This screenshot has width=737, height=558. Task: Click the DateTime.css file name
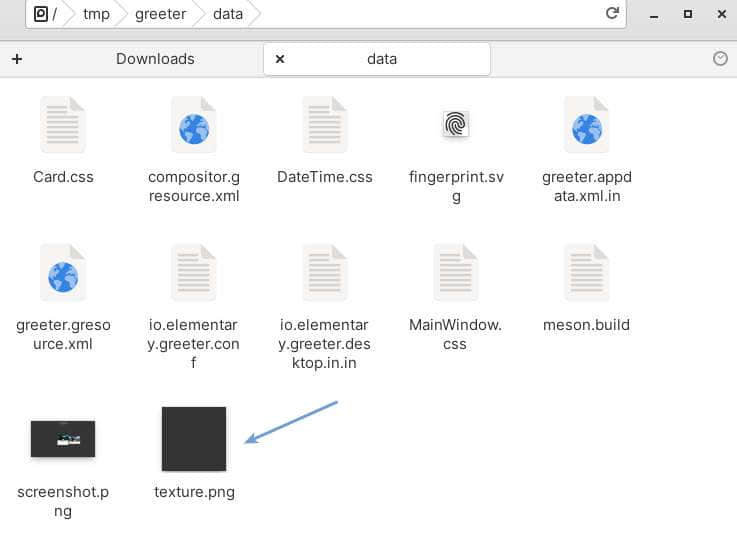tap(325, 177)
